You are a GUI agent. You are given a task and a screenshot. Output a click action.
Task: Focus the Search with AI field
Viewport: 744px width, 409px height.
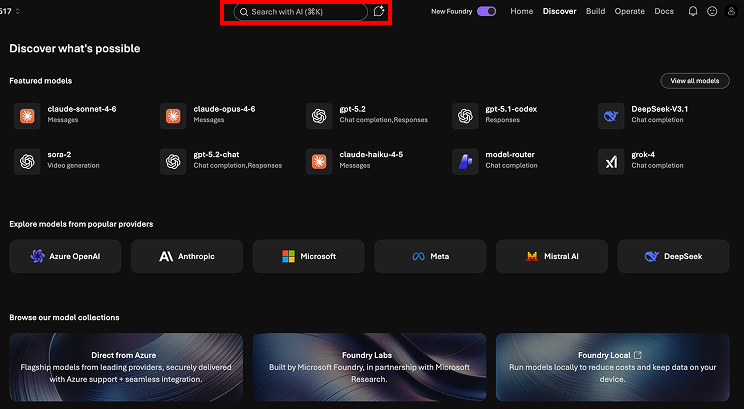pos(301,12)
